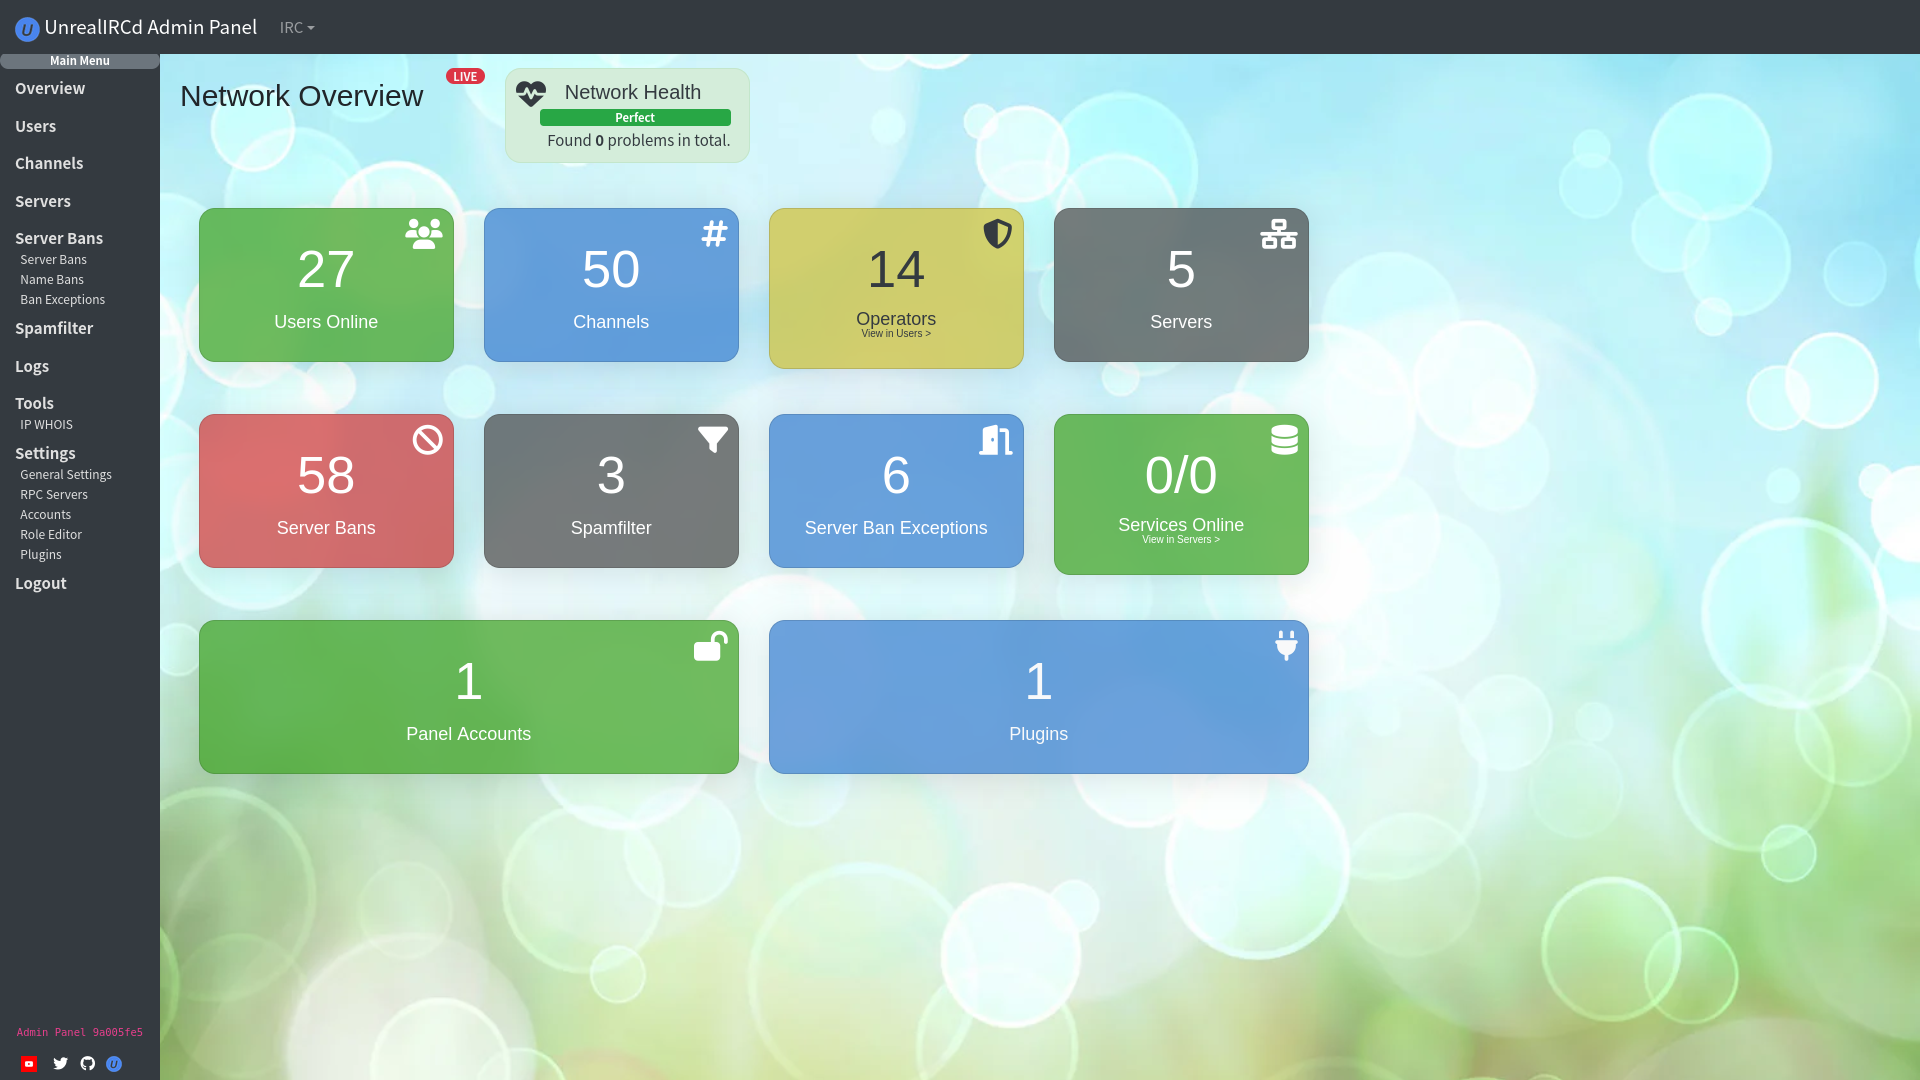Viewport: 1920px width, 1080px height.
Task: Open the Logs section from the sidebar
Action: (32, 366)
